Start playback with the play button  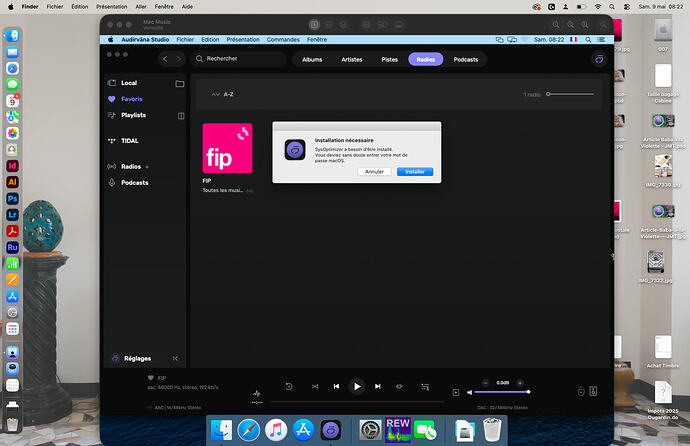(x=357, y=386)
